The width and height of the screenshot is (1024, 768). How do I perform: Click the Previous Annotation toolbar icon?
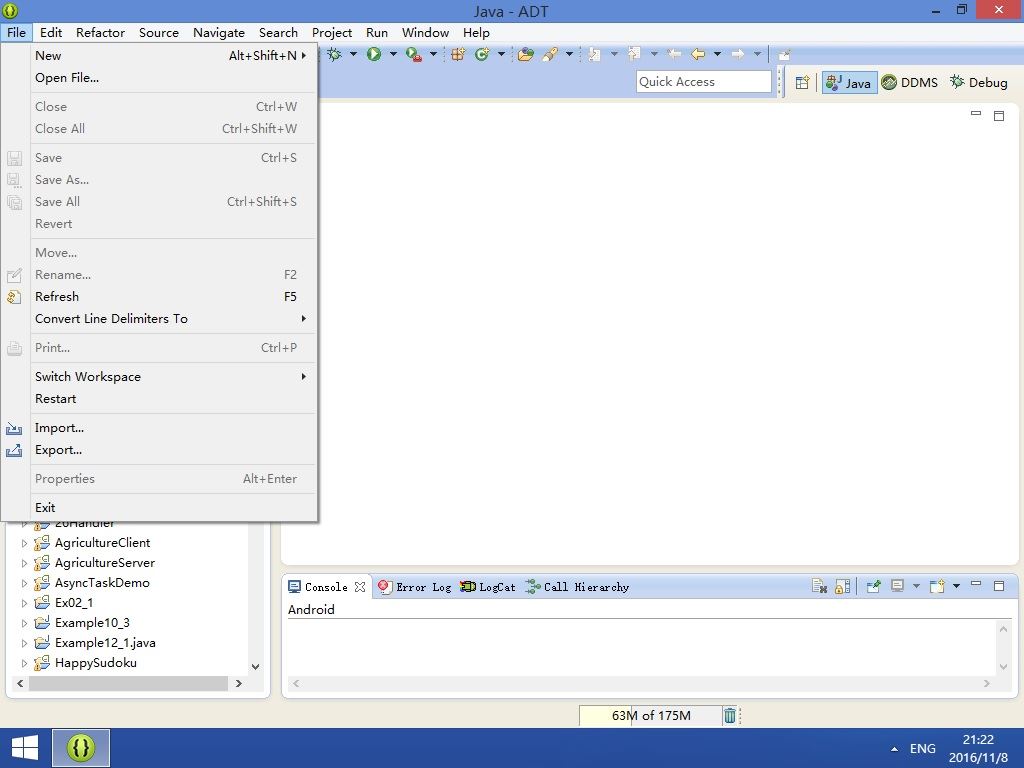coord(634,54)
